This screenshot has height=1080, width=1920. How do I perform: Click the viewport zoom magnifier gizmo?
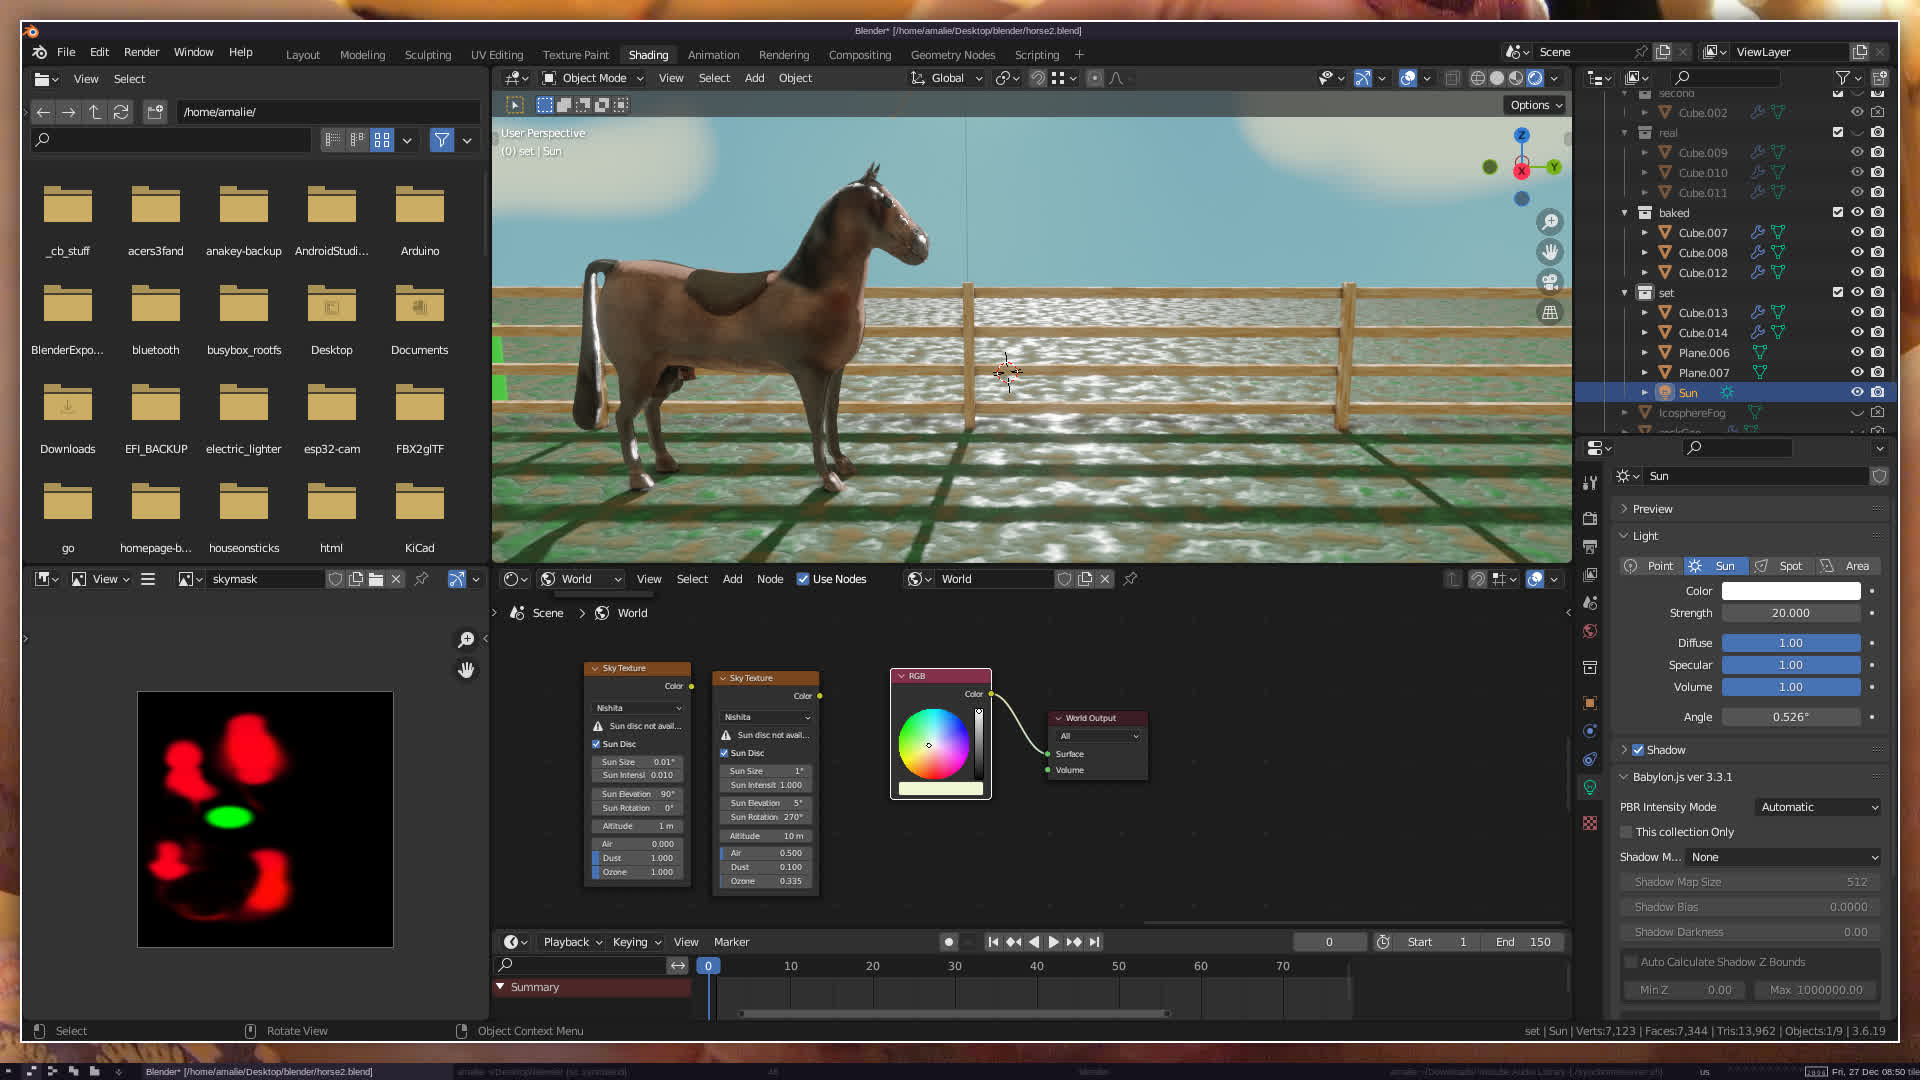coord(1550,222)
